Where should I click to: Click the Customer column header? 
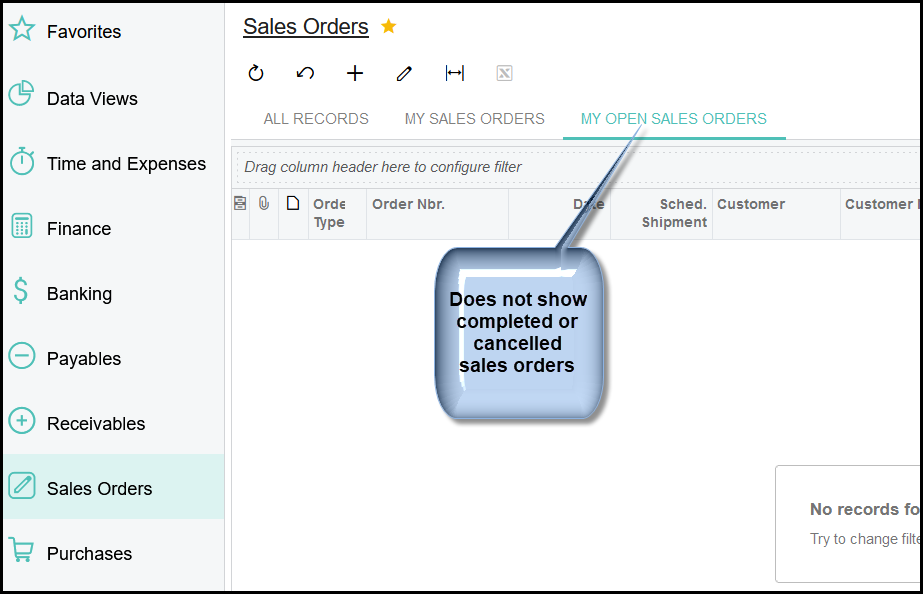751,204
